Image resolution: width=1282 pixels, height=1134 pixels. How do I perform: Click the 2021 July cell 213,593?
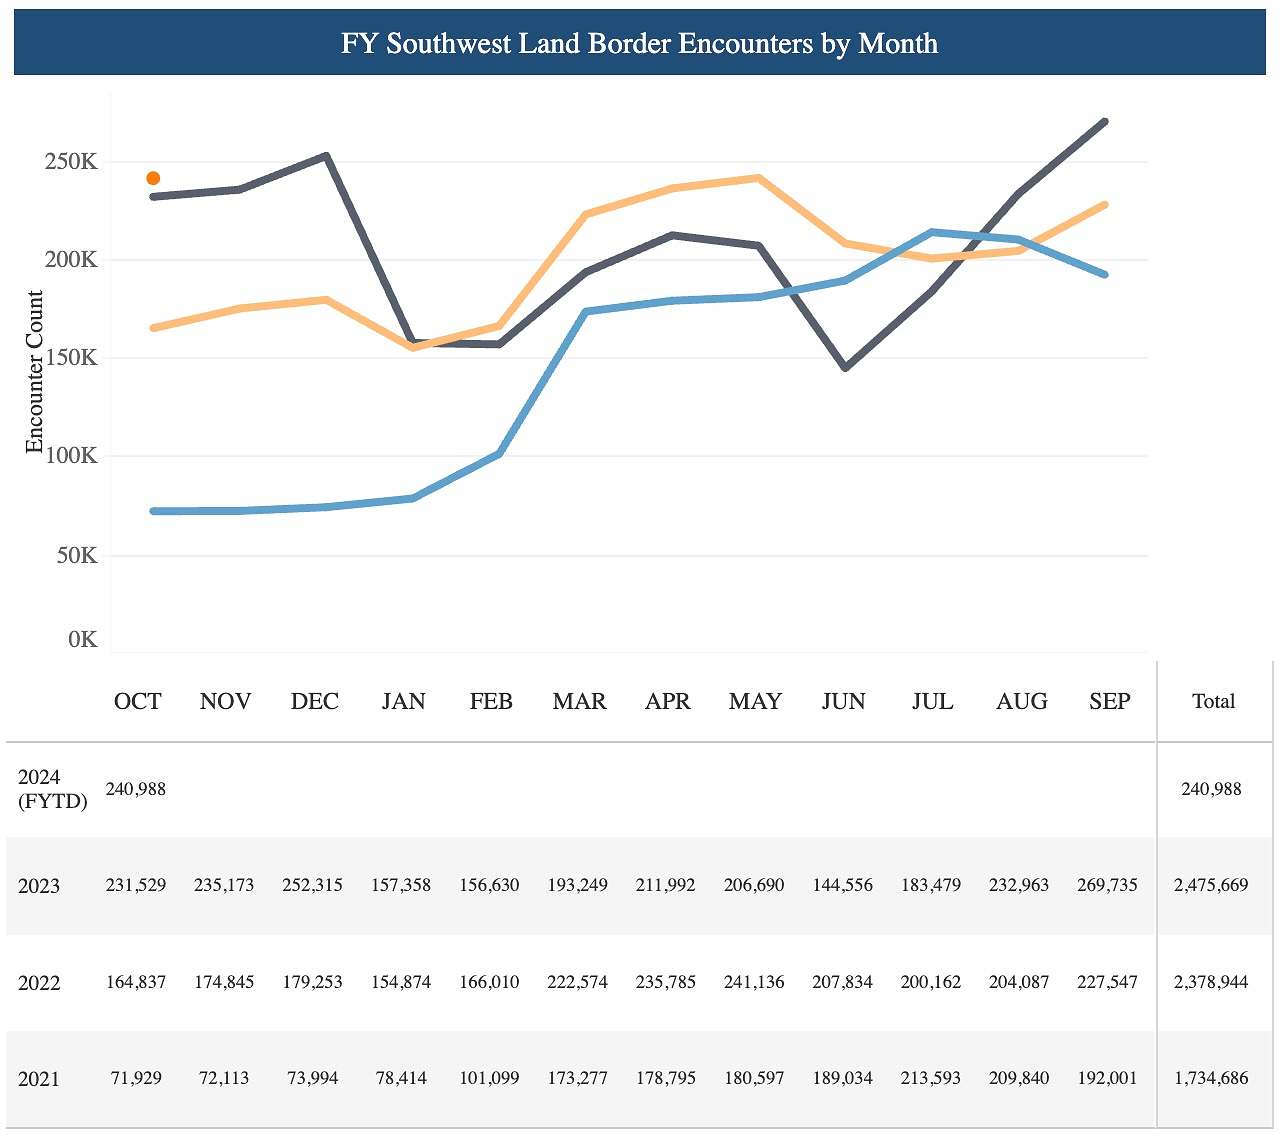point(931,1078)
